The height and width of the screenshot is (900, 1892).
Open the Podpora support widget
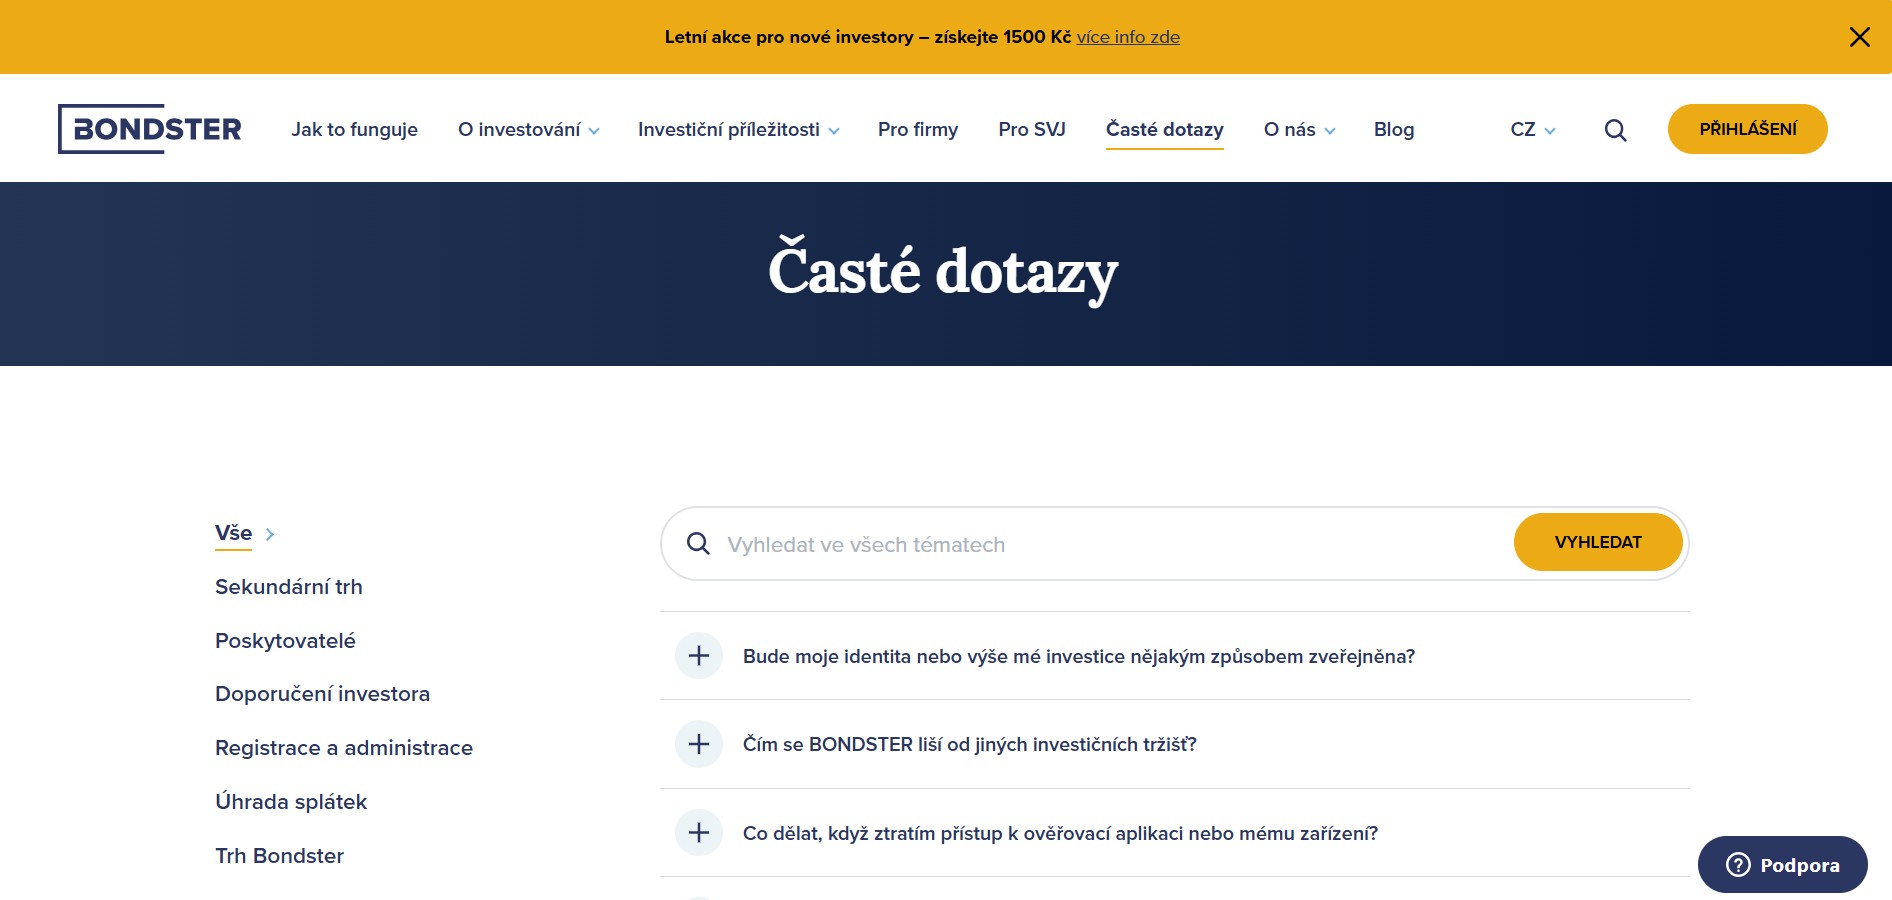(x=1783, y=865)
